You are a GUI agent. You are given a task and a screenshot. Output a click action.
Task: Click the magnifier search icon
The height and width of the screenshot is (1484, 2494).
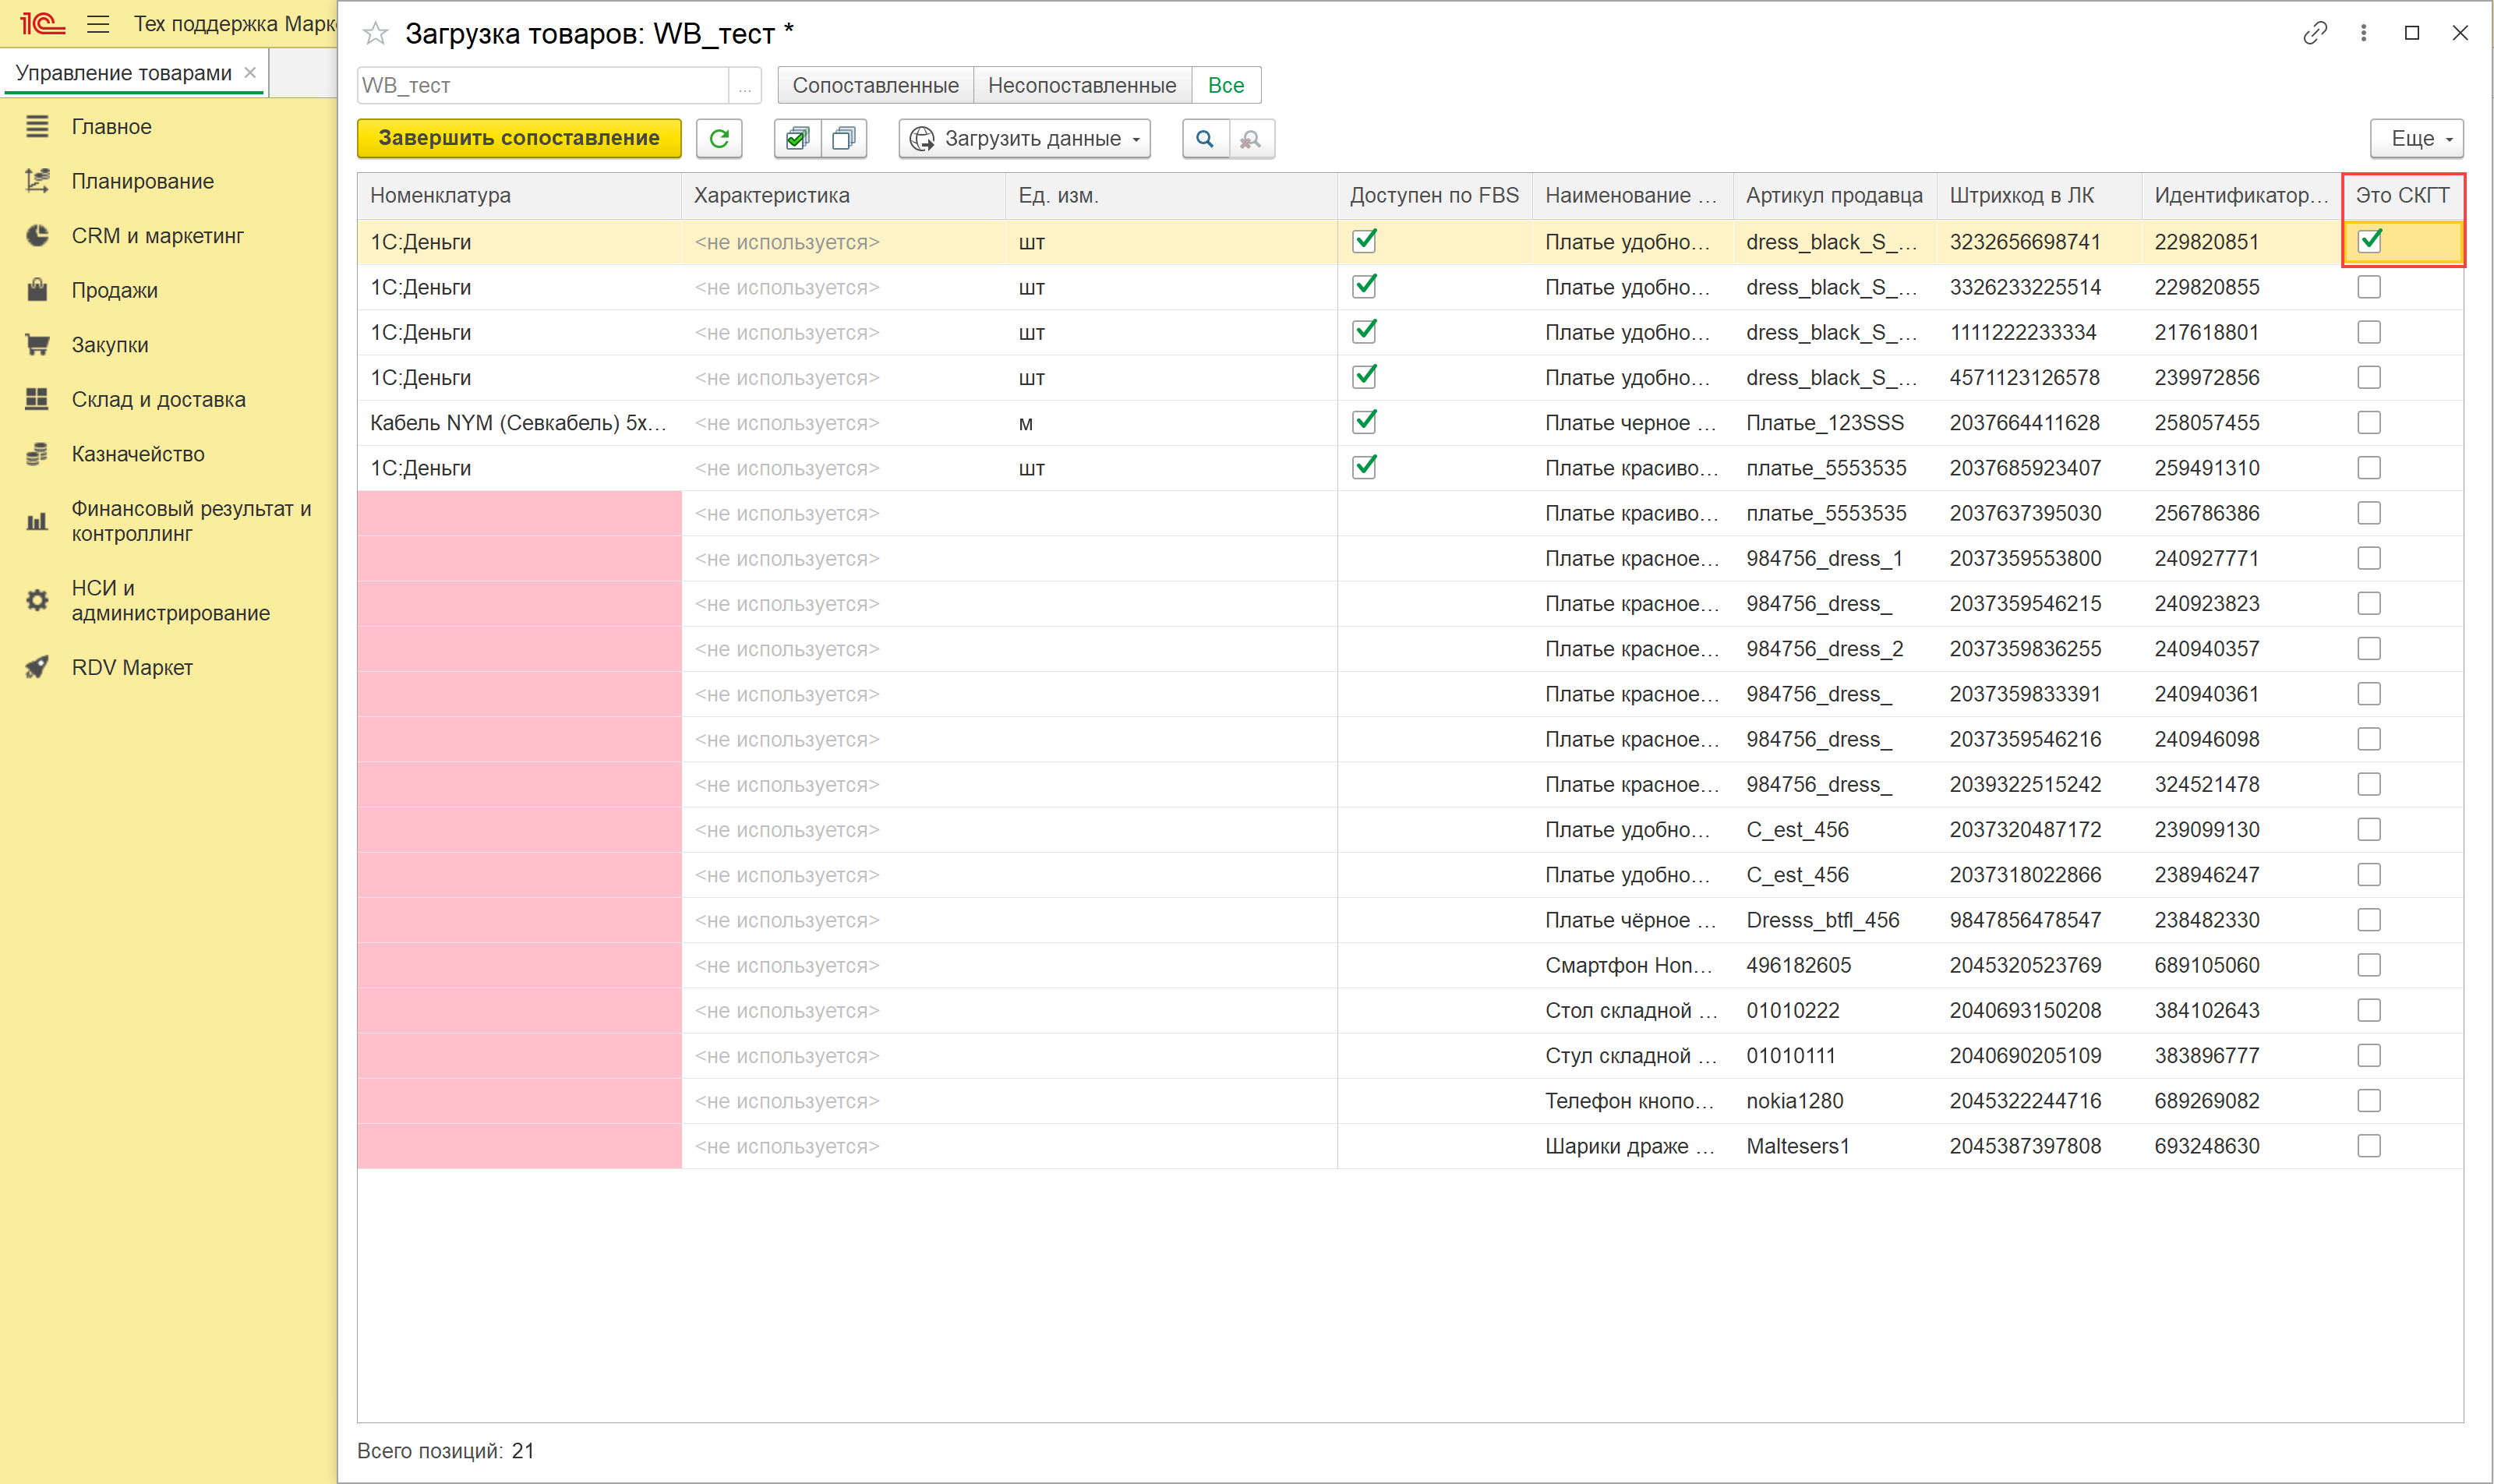[x=1205, y=139]
